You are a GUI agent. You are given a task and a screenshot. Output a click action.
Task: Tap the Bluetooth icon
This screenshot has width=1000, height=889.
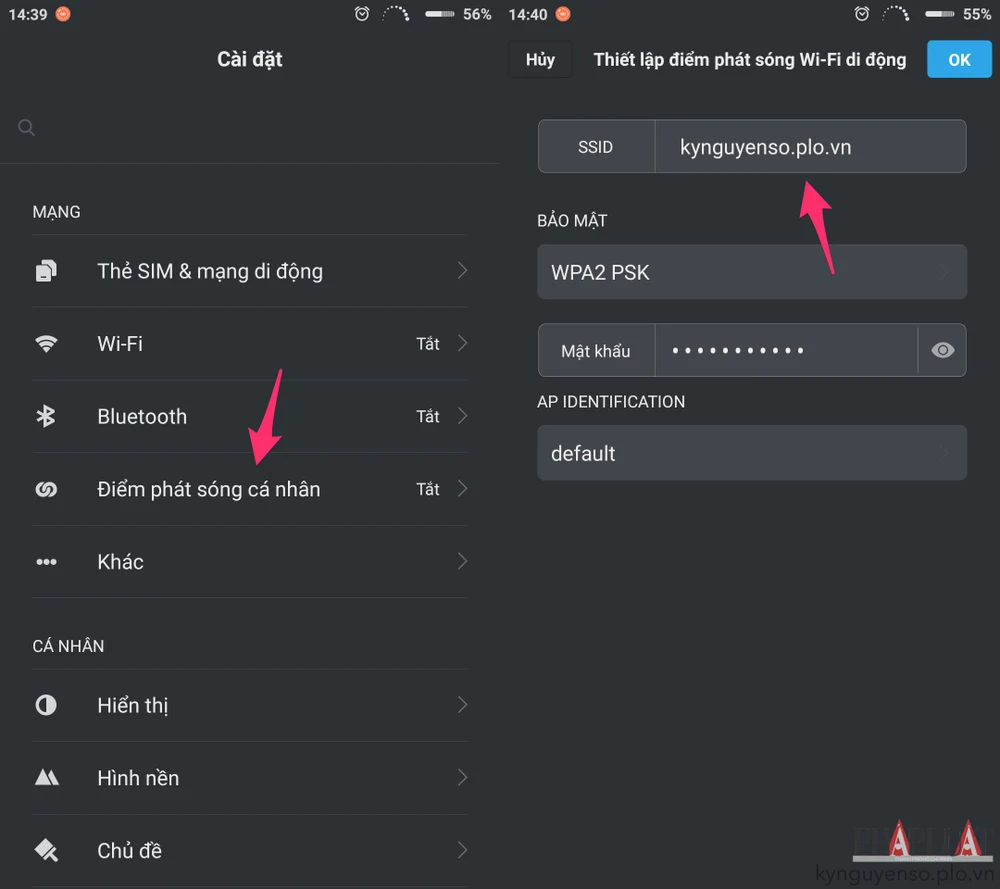click(x=46, y=417)
